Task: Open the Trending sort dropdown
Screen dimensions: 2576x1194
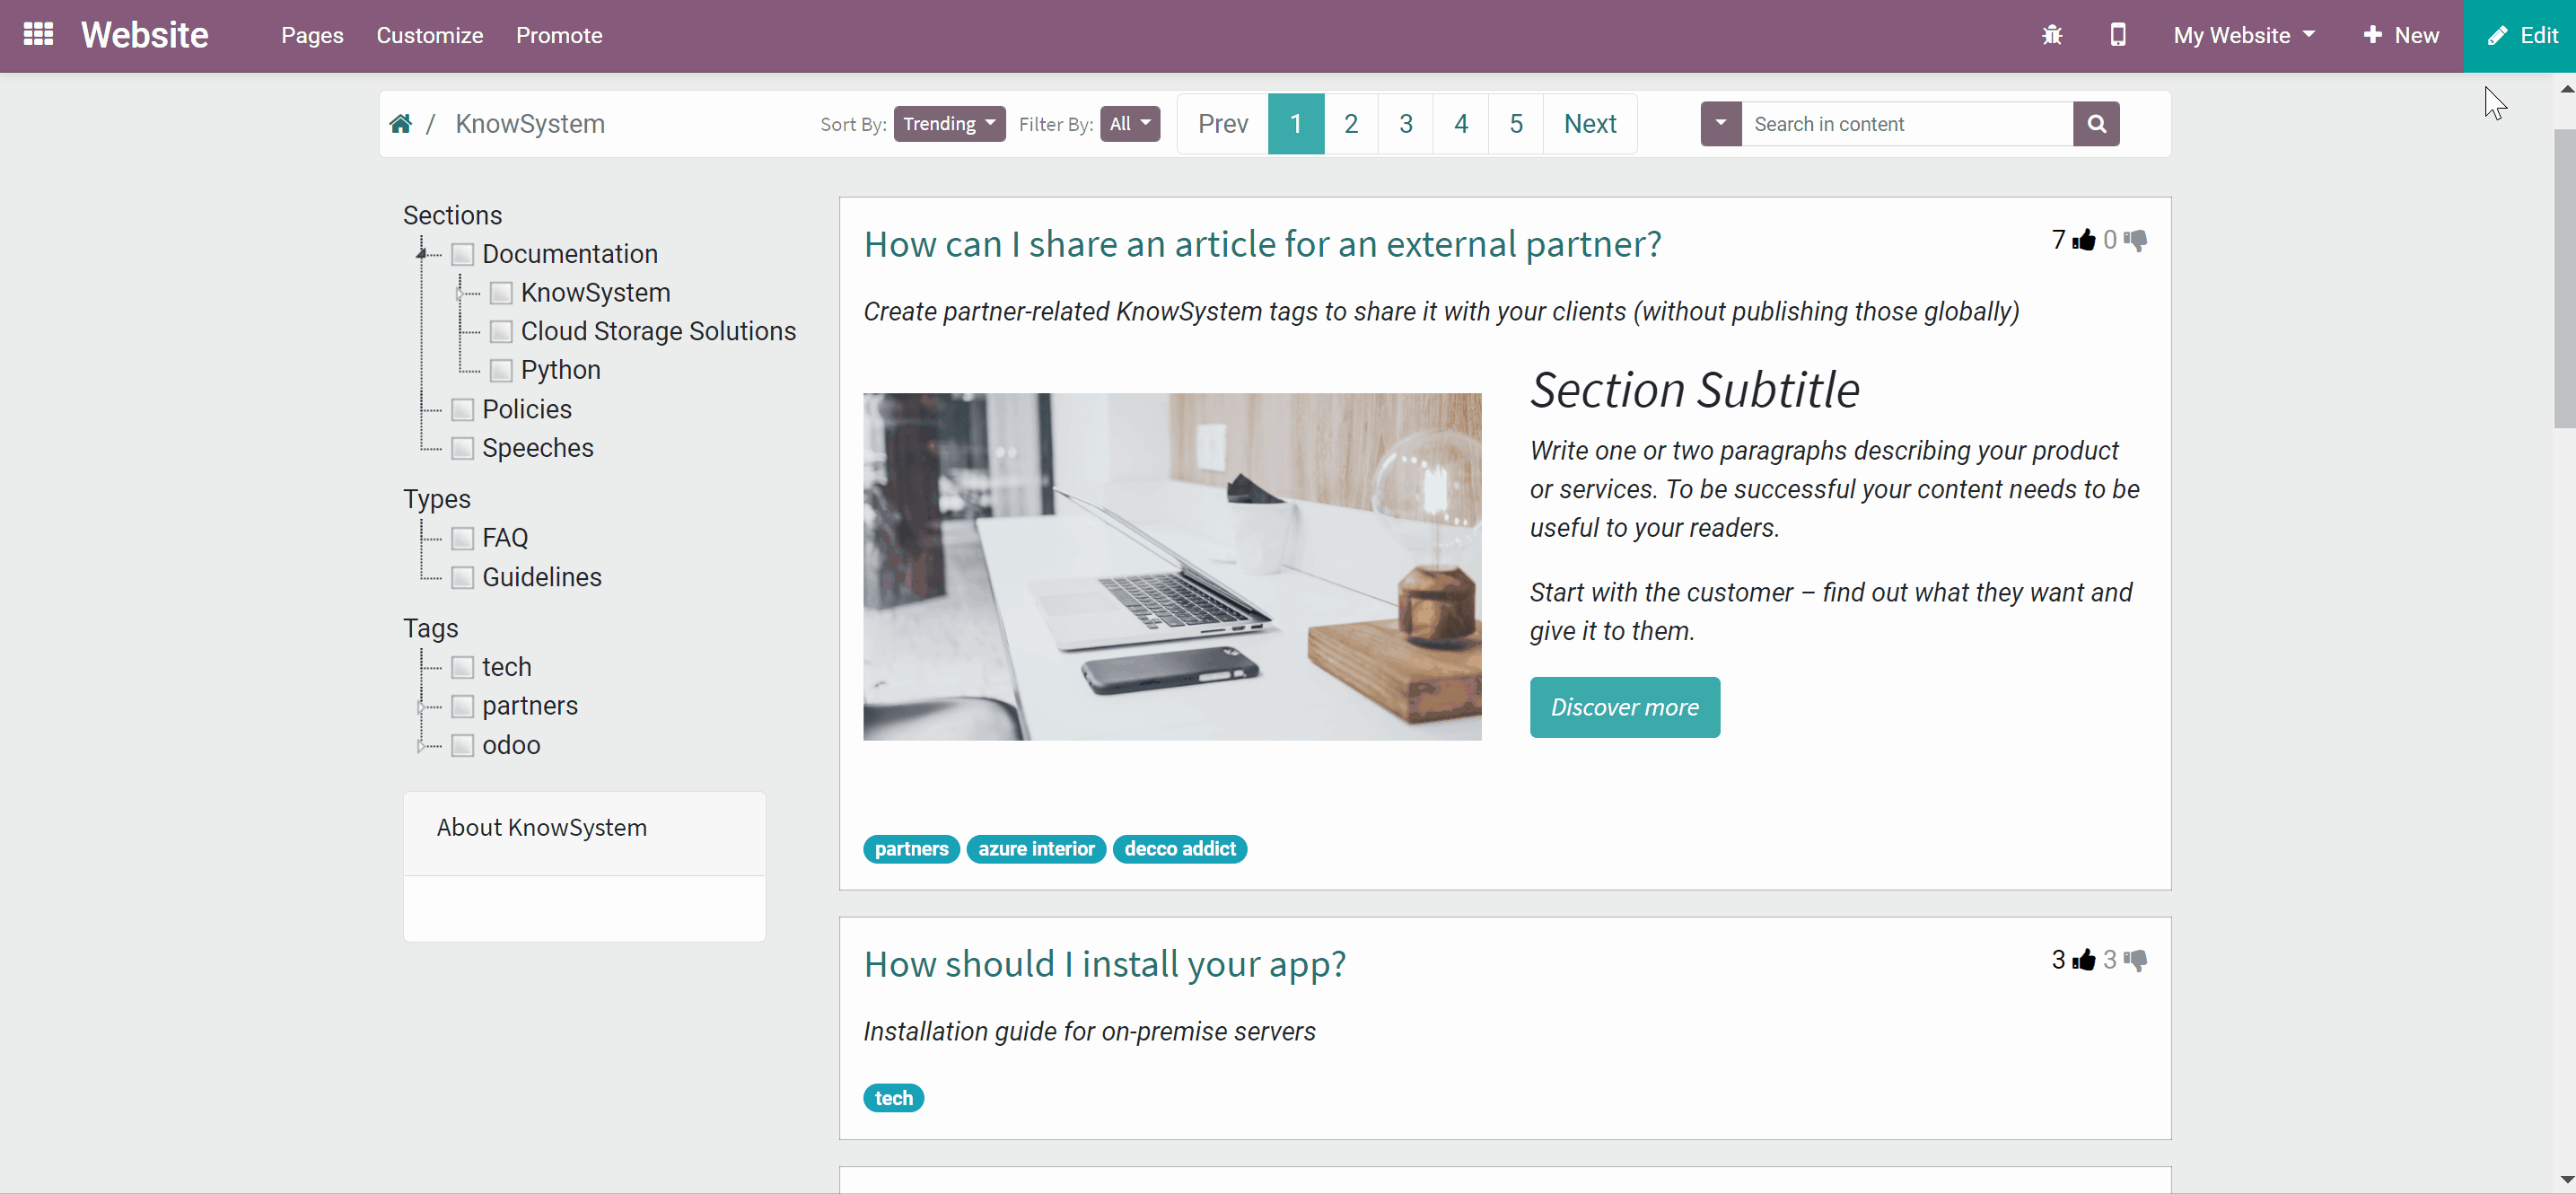Action: click(949, 124)
